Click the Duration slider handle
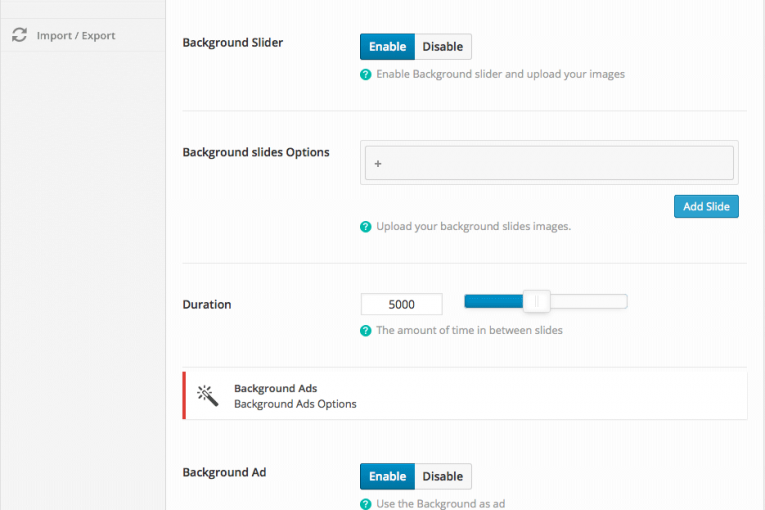Viewport: 765px width, 510px height. coord(537,302)
